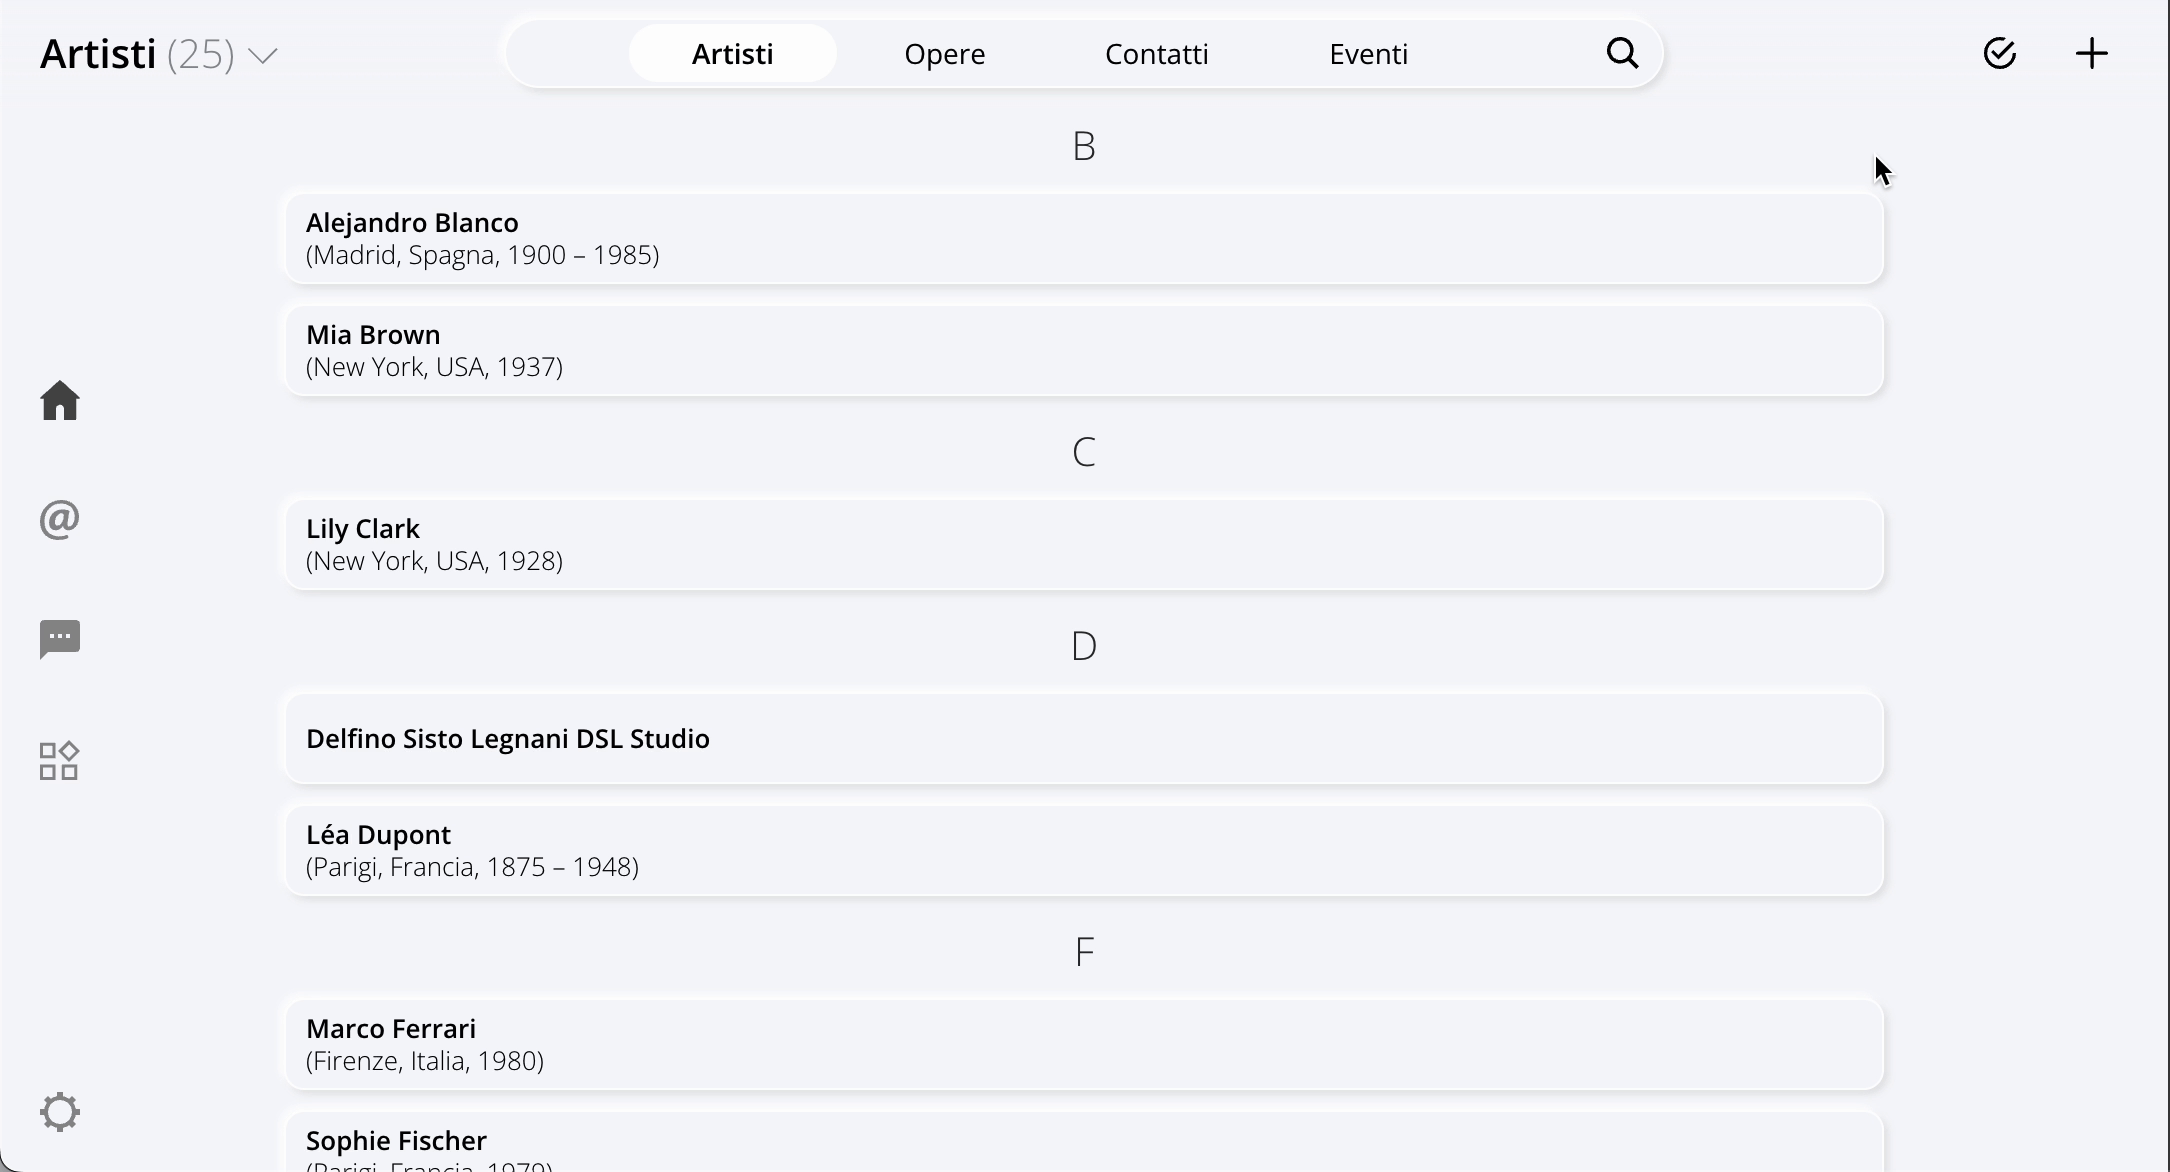2170x1172 pixels.
Task: Open the @ email icon in sidebar
Action: 60,520
